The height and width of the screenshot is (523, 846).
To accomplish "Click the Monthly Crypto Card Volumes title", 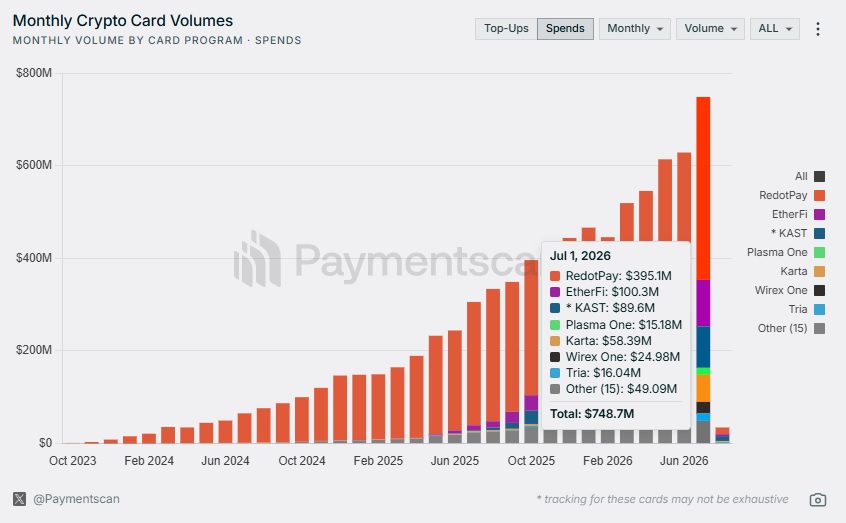I will point(123,21).
